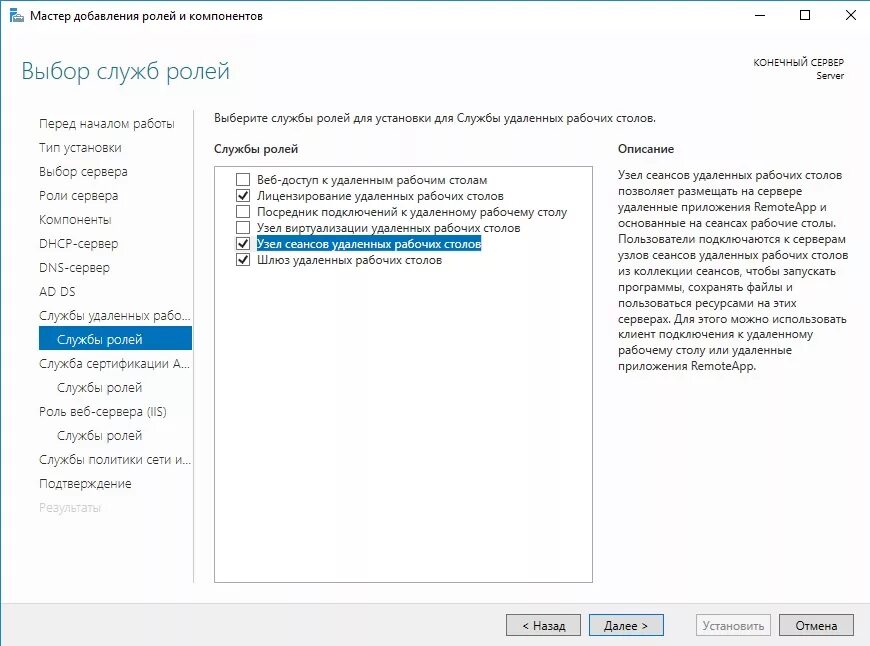Viewport: 870px width, 646px height.
Task: Open the Тип установки step
Action: pyautogui.click(x=80, y=148)
